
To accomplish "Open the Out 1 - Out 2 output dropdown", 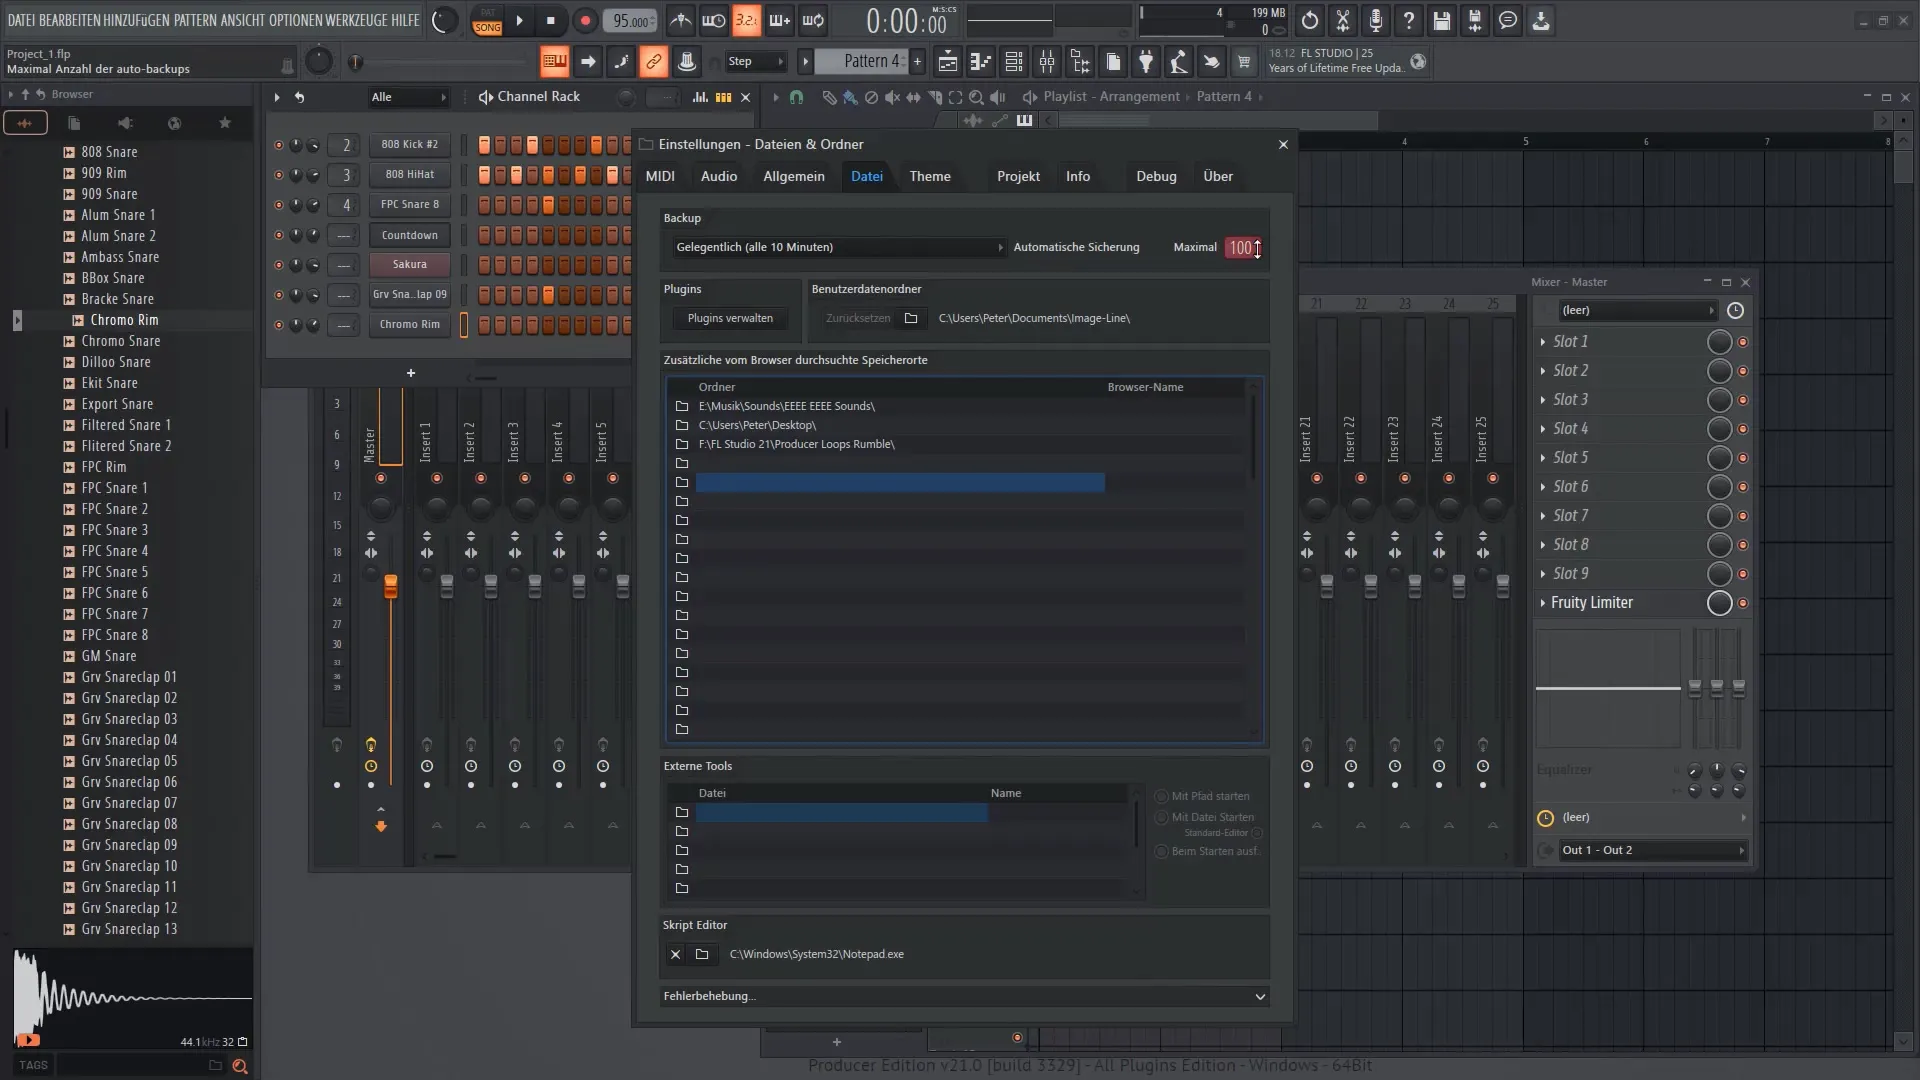I will point(1652,850).
